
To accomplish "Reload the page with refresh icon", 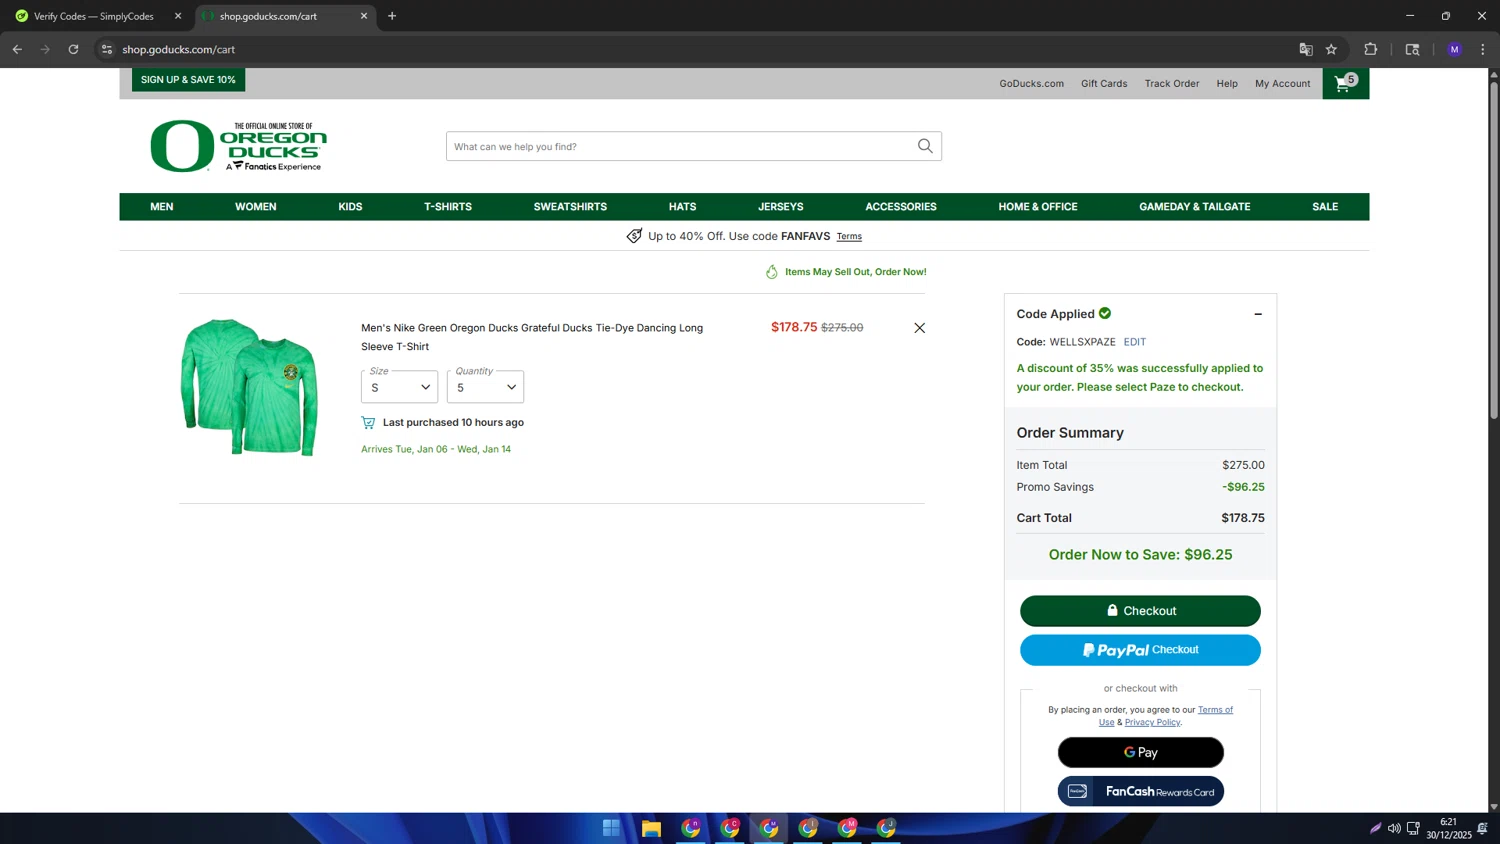I will [73, 49].
